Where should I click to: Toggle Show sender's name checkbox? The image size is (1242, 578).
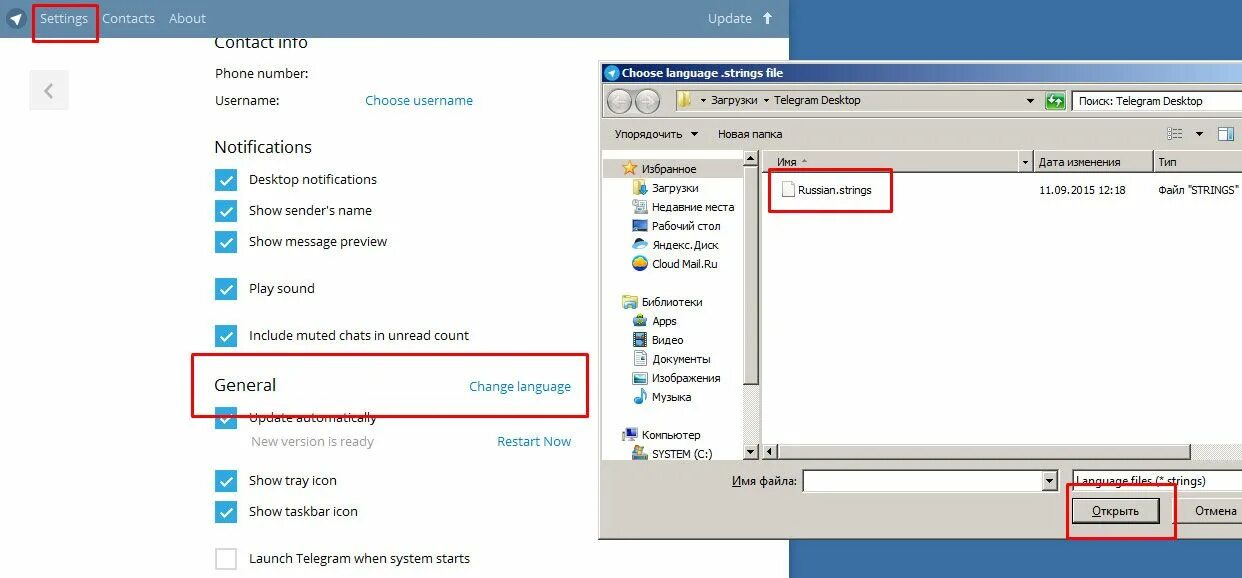pyautogui.click(x=226, y=211)
